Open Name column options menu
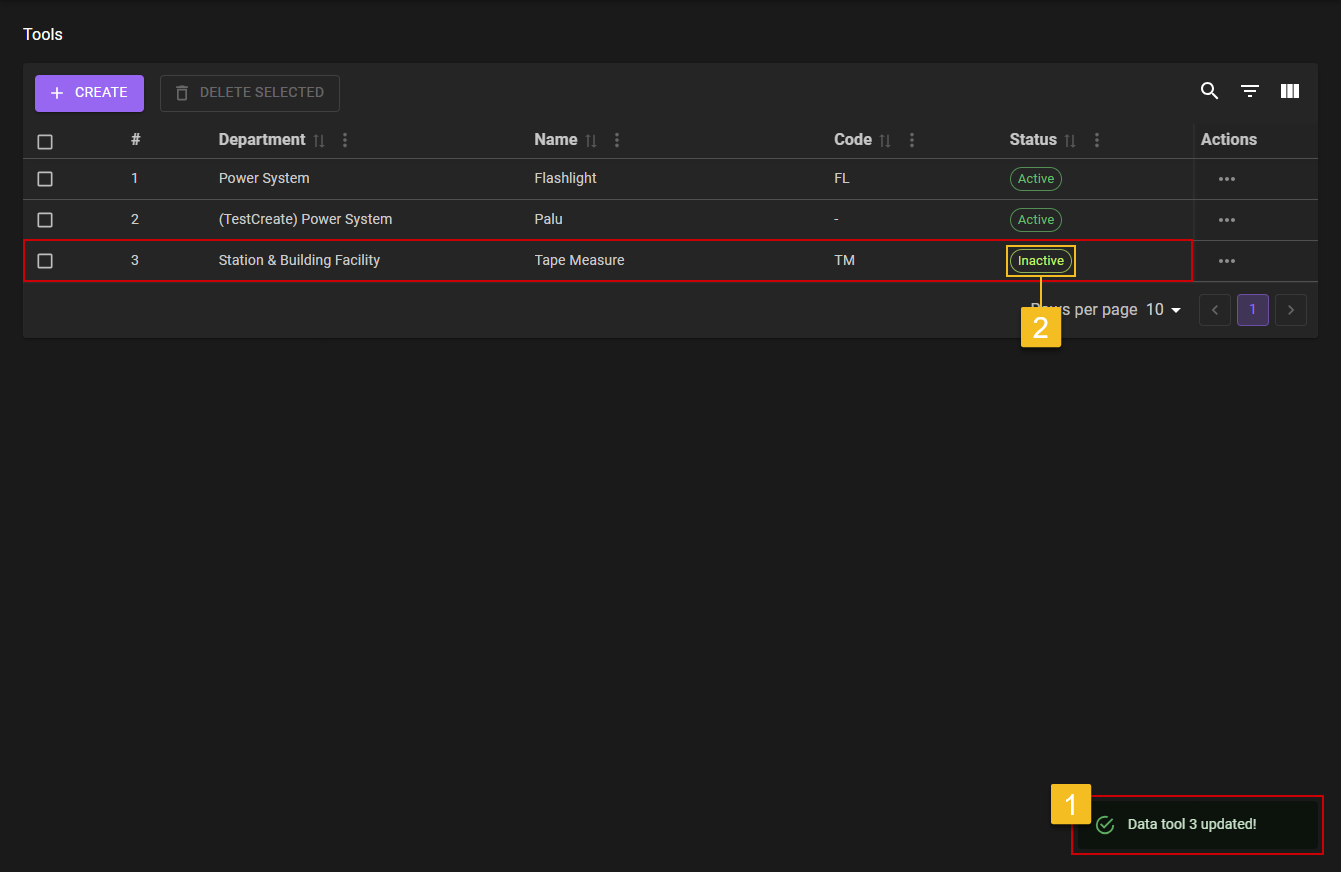The width and height of the screenshot is (1341, 872). click(x=617, y=140)
